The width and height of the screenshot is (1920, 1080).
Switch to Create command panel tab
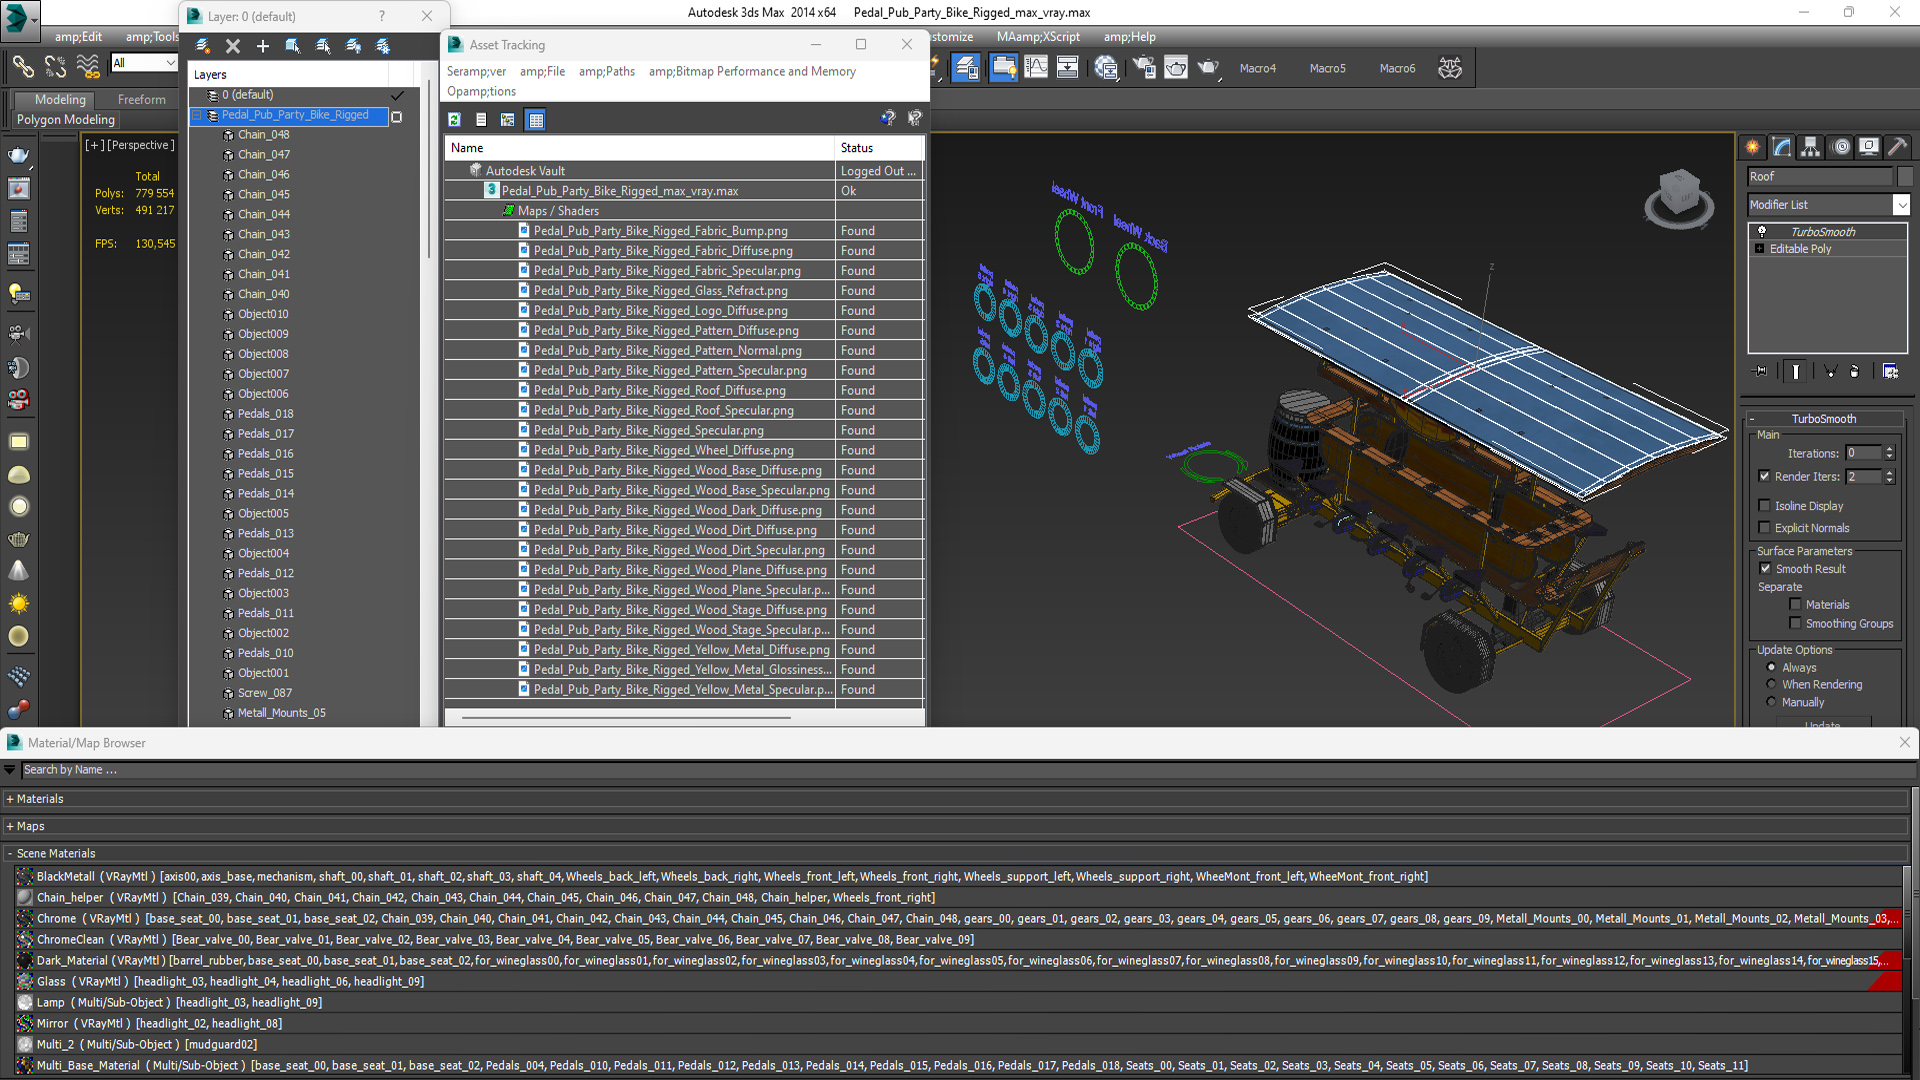(1753, 147)
